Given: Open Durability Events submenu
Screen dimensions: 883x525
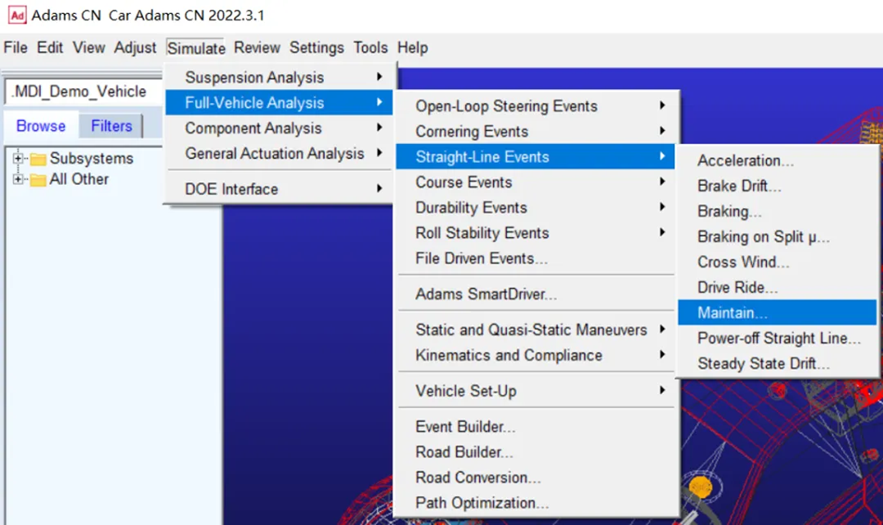Looking at the screenshot, I should [536, 207].
